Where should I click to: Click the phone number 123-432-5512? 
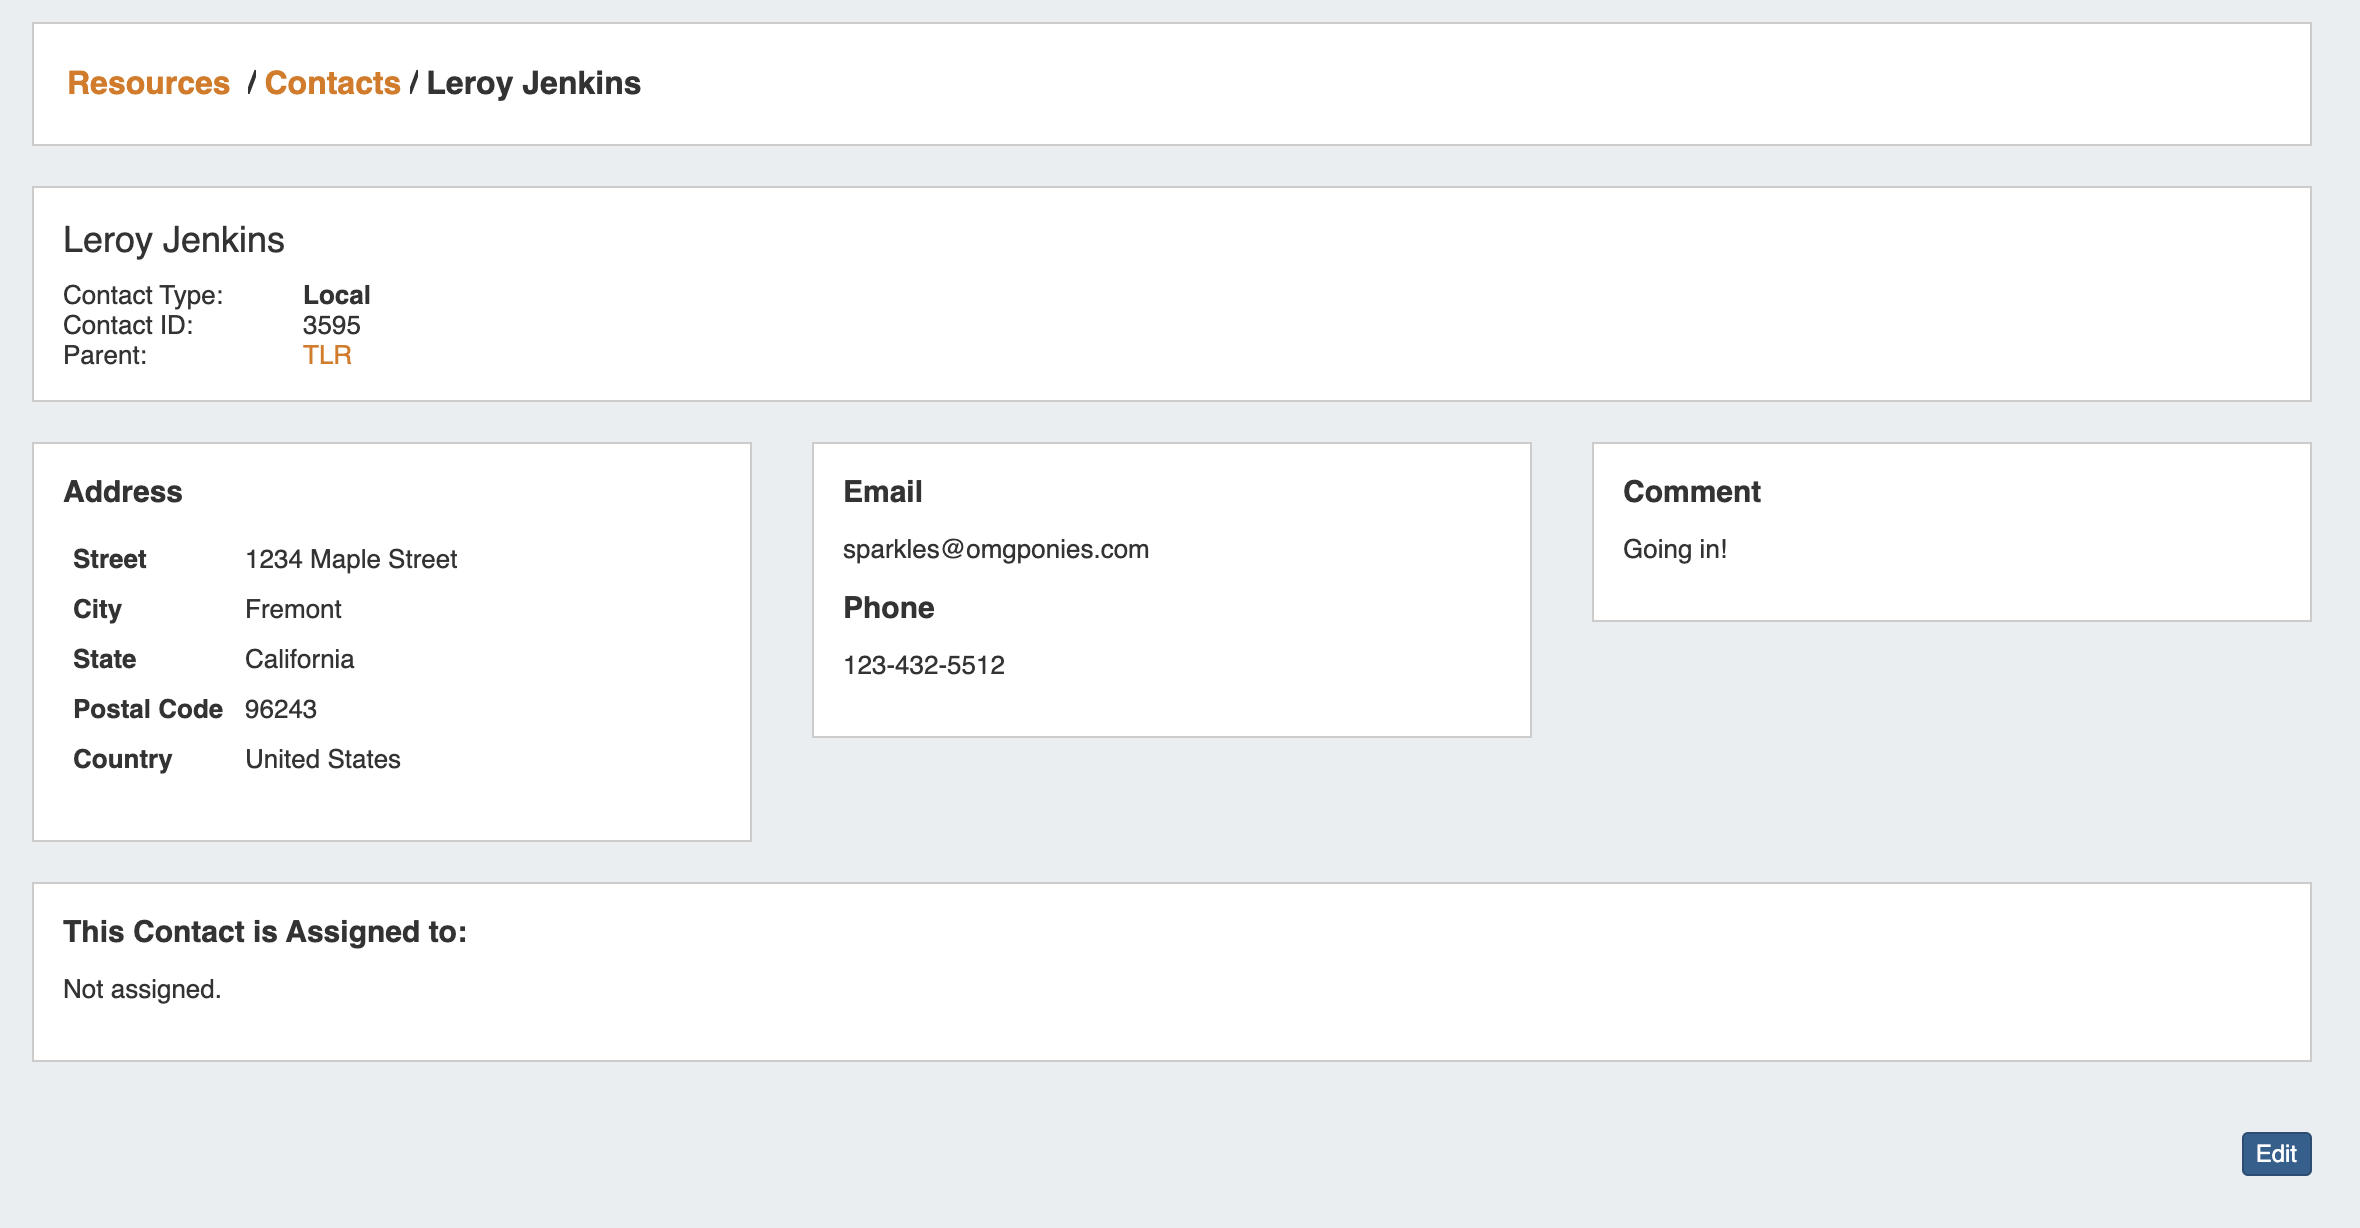[x=923, y=665]
